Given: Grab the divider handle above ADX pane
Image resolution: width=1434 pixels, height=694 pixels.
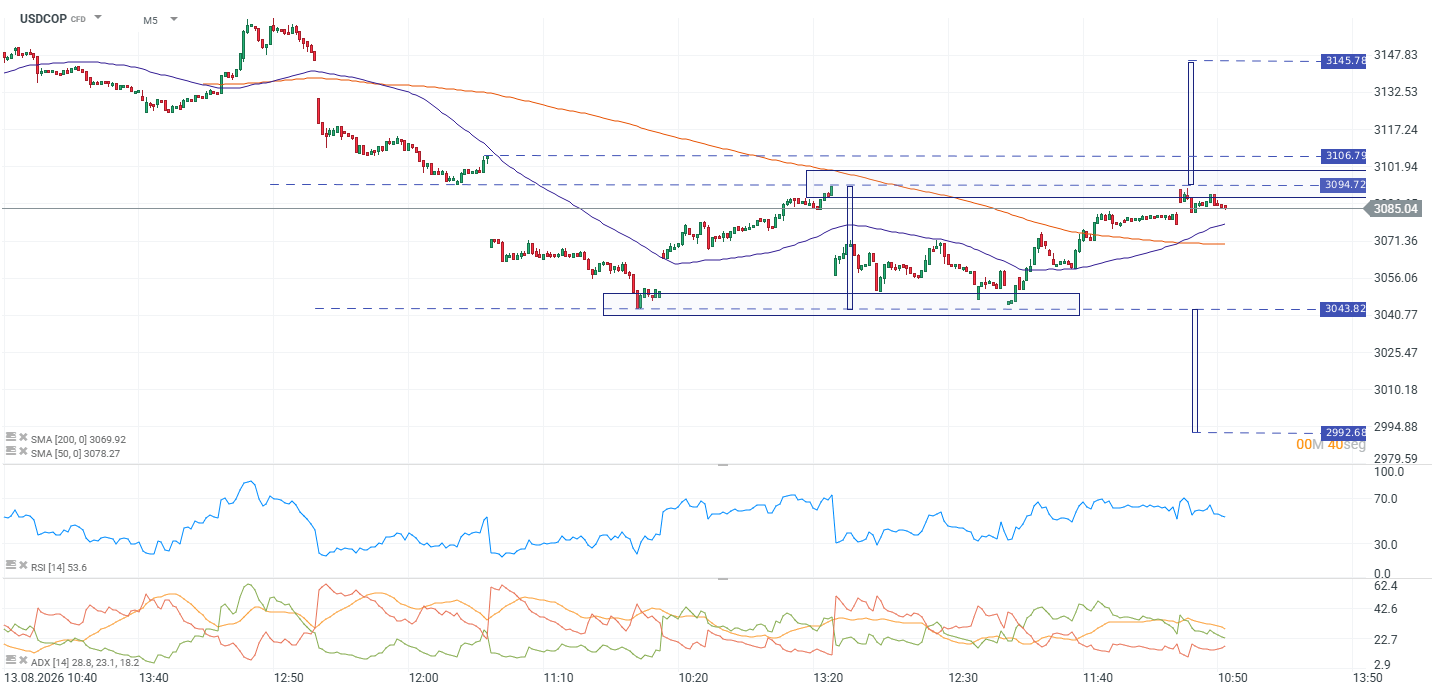Looking at the screenshot, I should click(723, 578).
